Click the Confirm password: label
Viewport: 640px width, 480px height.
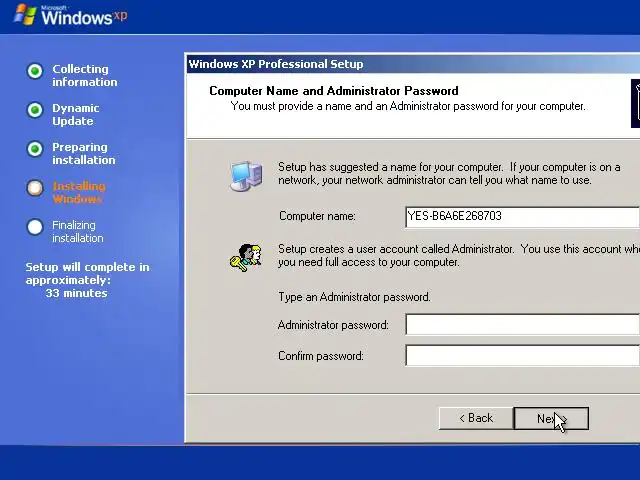320,356
